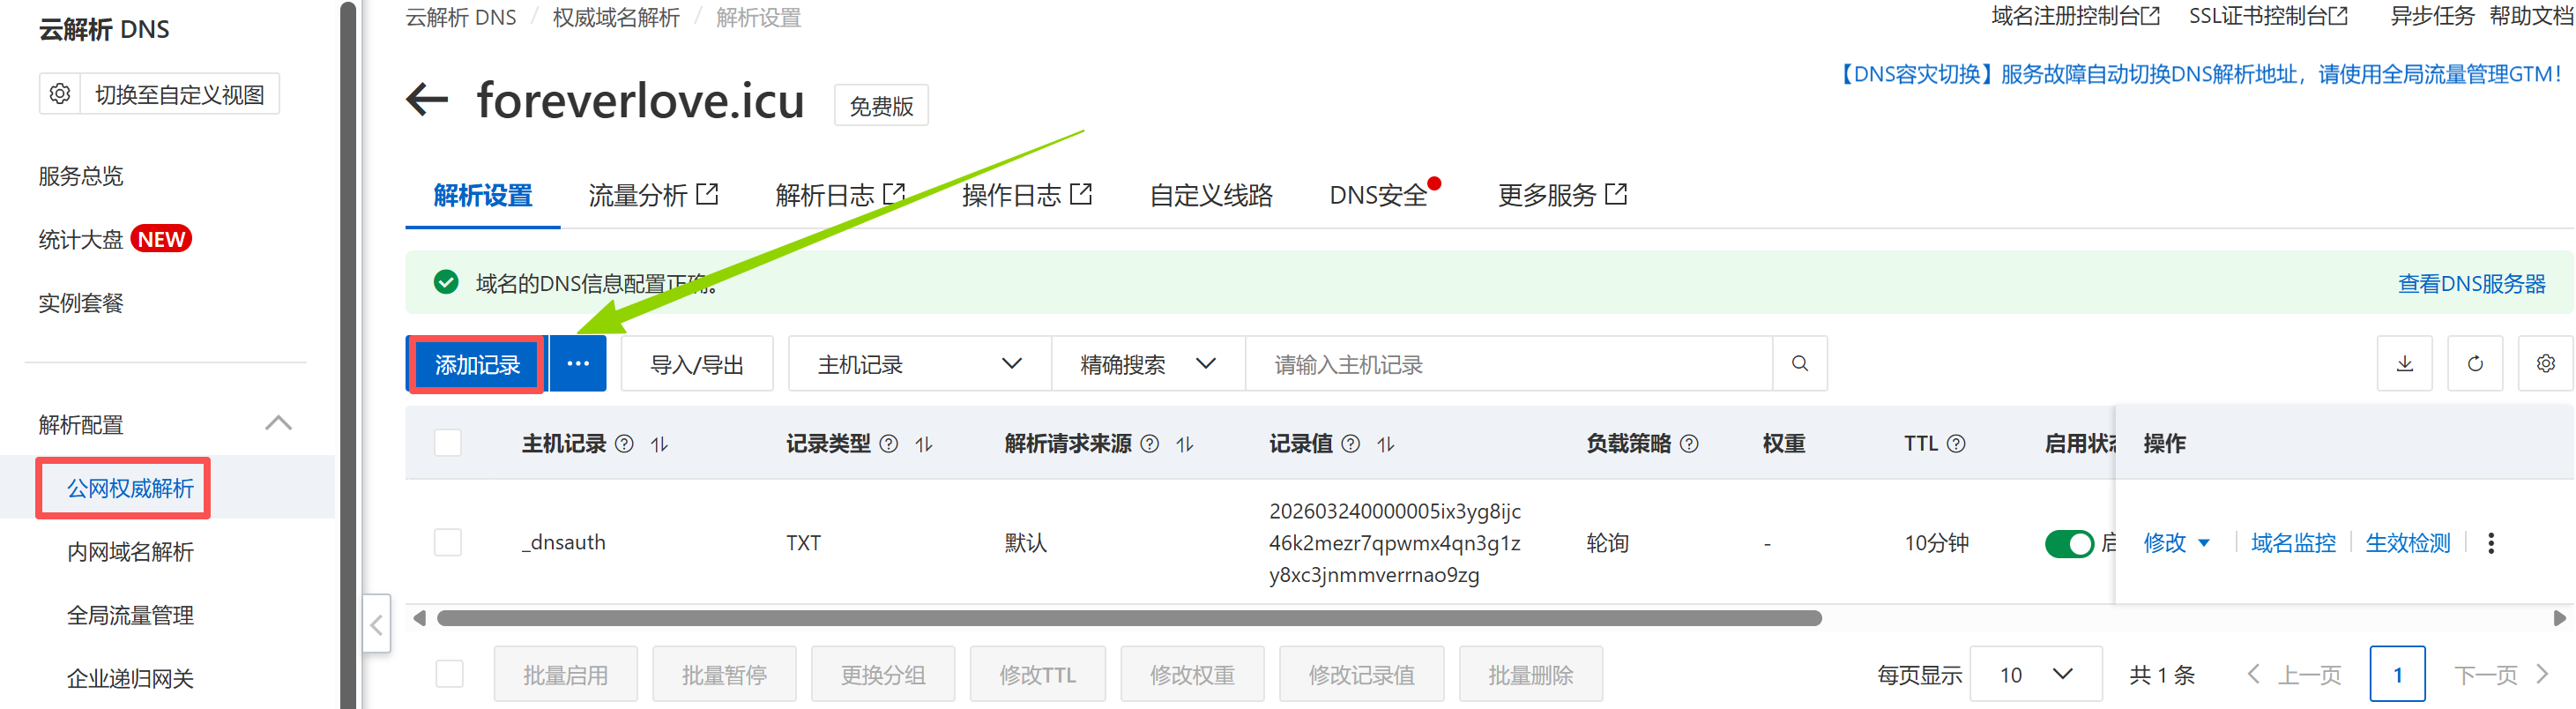Click the help icon next to 记录类型 header
Viewport: 2576px width, 709px height.
coord(888,444)
